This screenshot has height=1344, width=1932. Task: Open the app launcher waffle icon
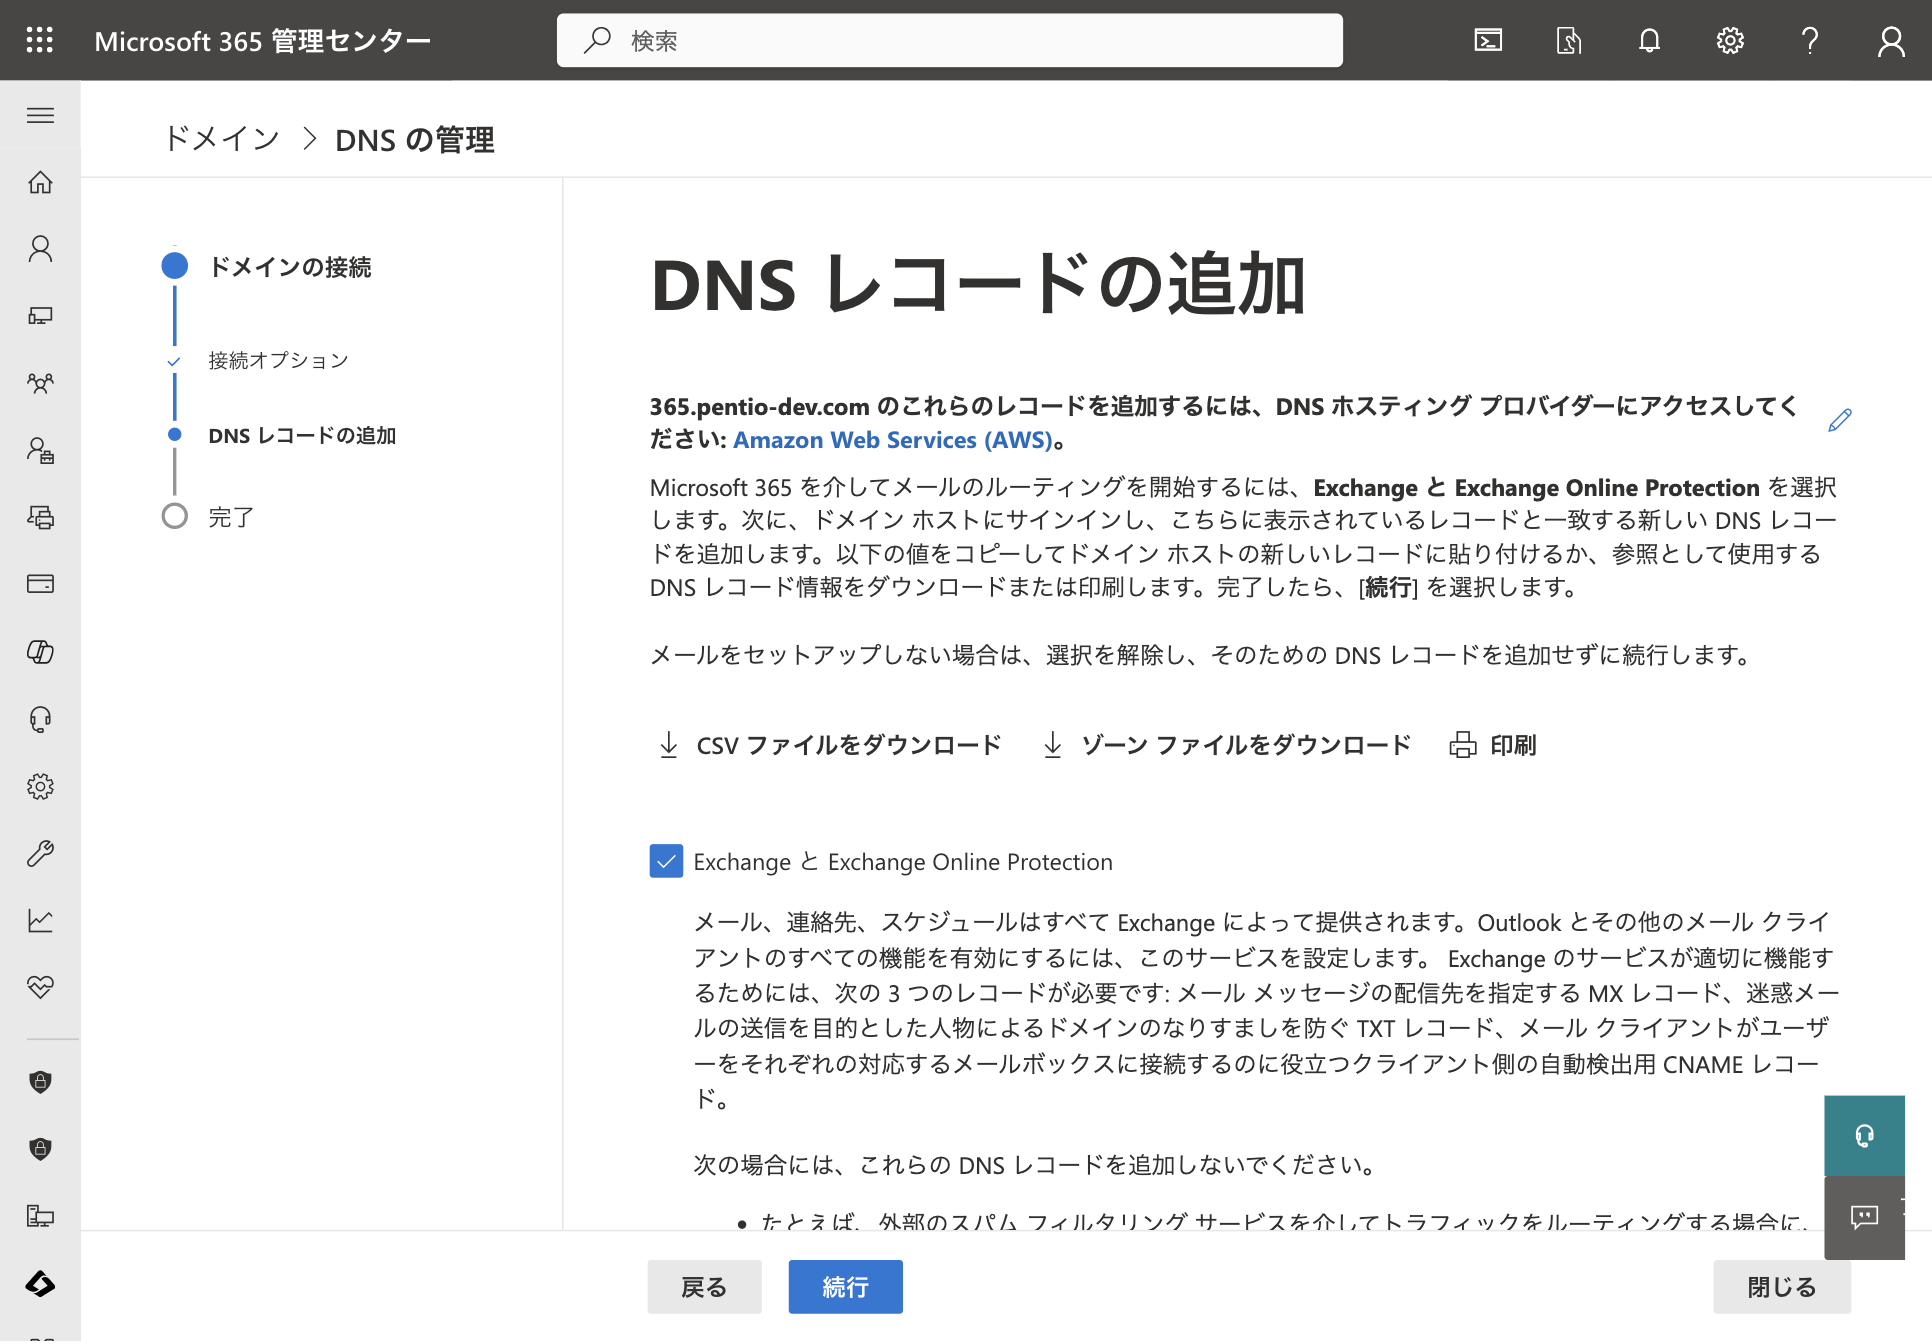point(40,40)
